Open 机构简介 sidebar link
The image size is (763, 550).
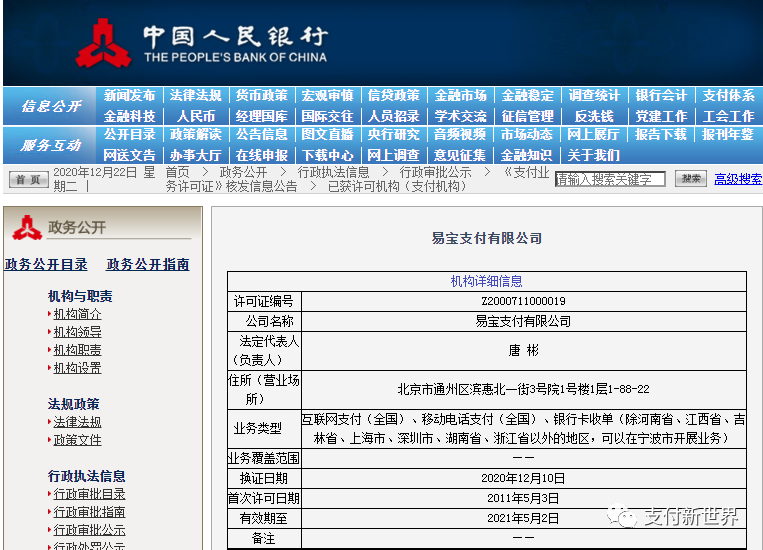(x=77, y=314)
